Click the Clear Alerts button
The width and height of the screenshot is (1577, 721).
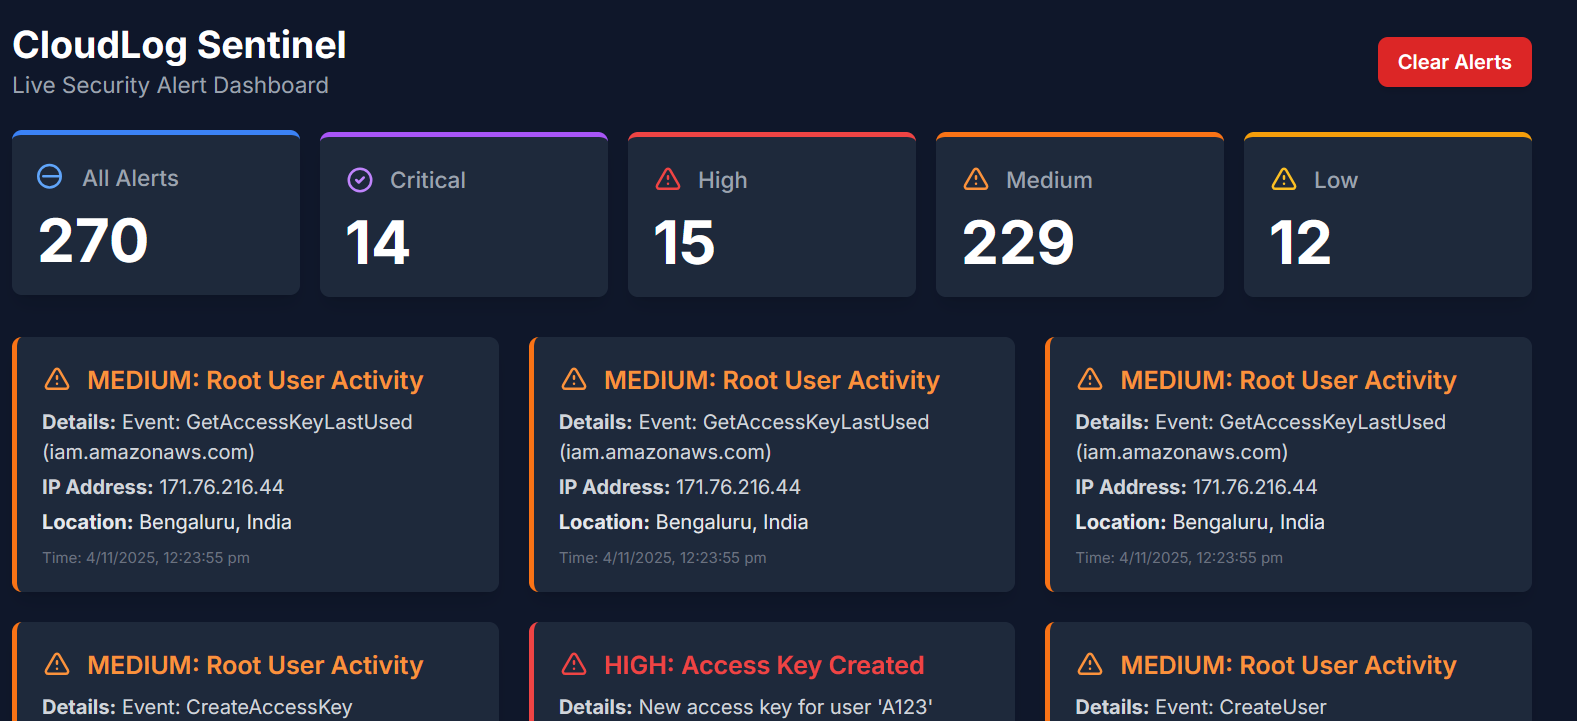coord(1454,62)
